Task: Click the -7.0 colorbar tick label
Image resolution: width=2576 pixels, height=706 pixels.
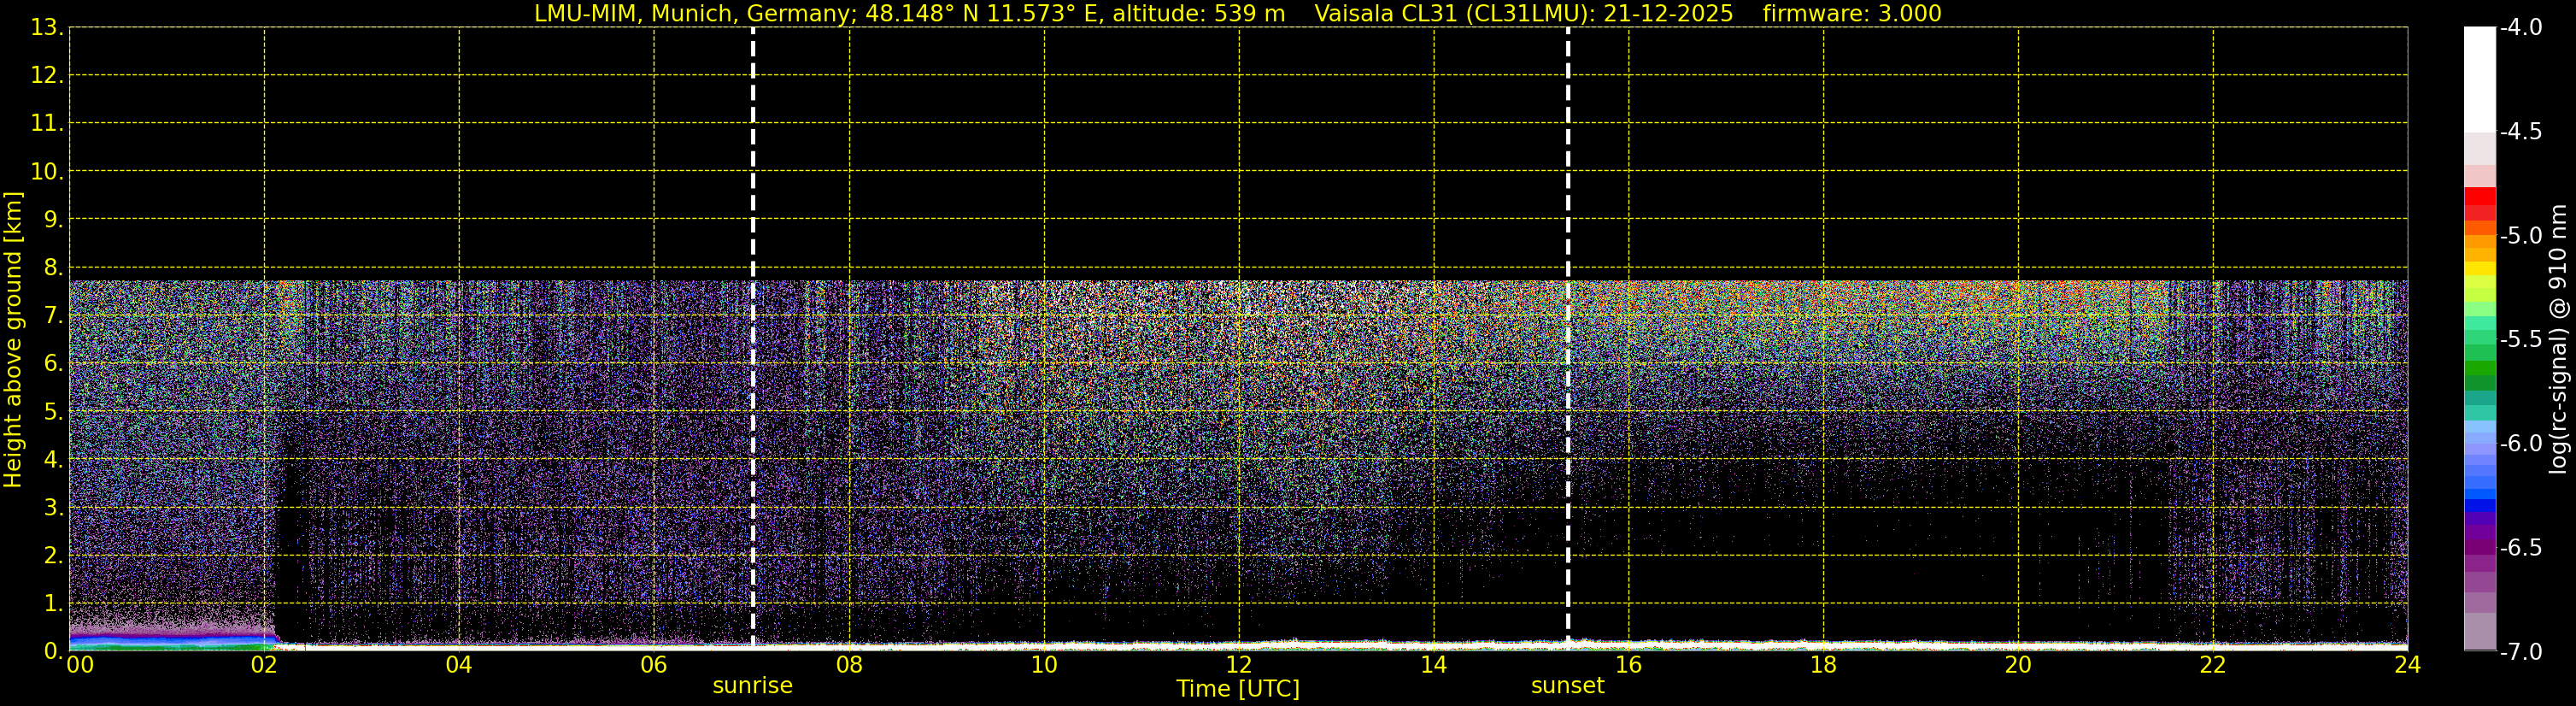Action: click(2520, 652)
